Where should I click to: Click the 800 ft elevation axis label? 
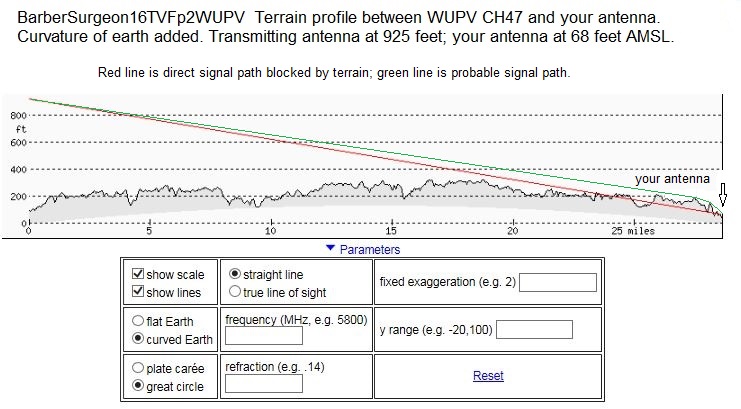[x=18, y=116]
